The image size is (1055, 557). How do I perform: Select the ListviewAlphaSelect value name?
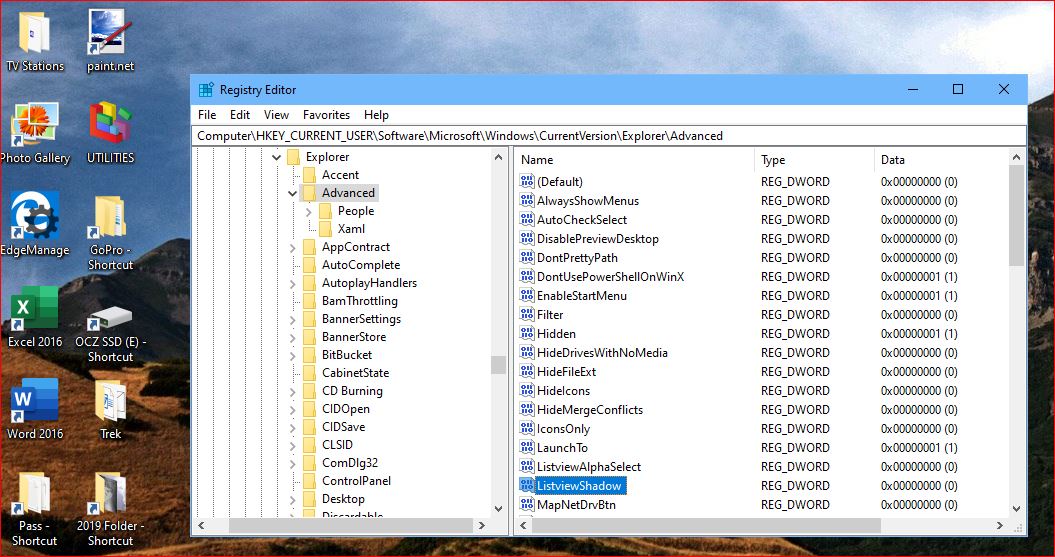(589, 467)
